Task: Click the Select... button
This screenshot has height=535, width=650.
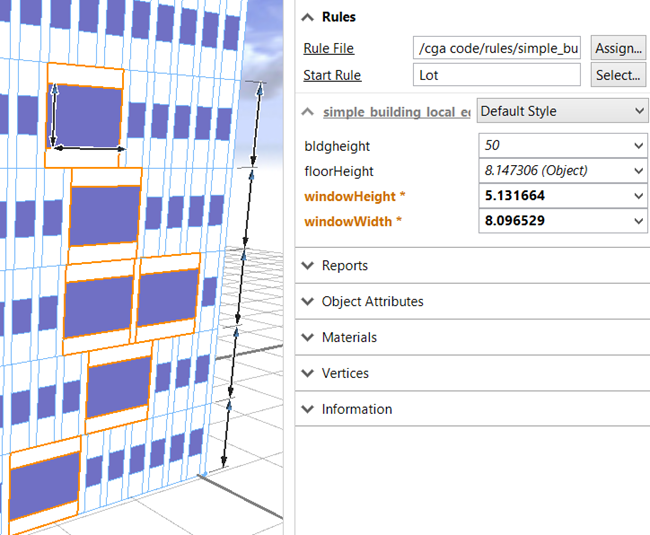Action: coord(617,75)
